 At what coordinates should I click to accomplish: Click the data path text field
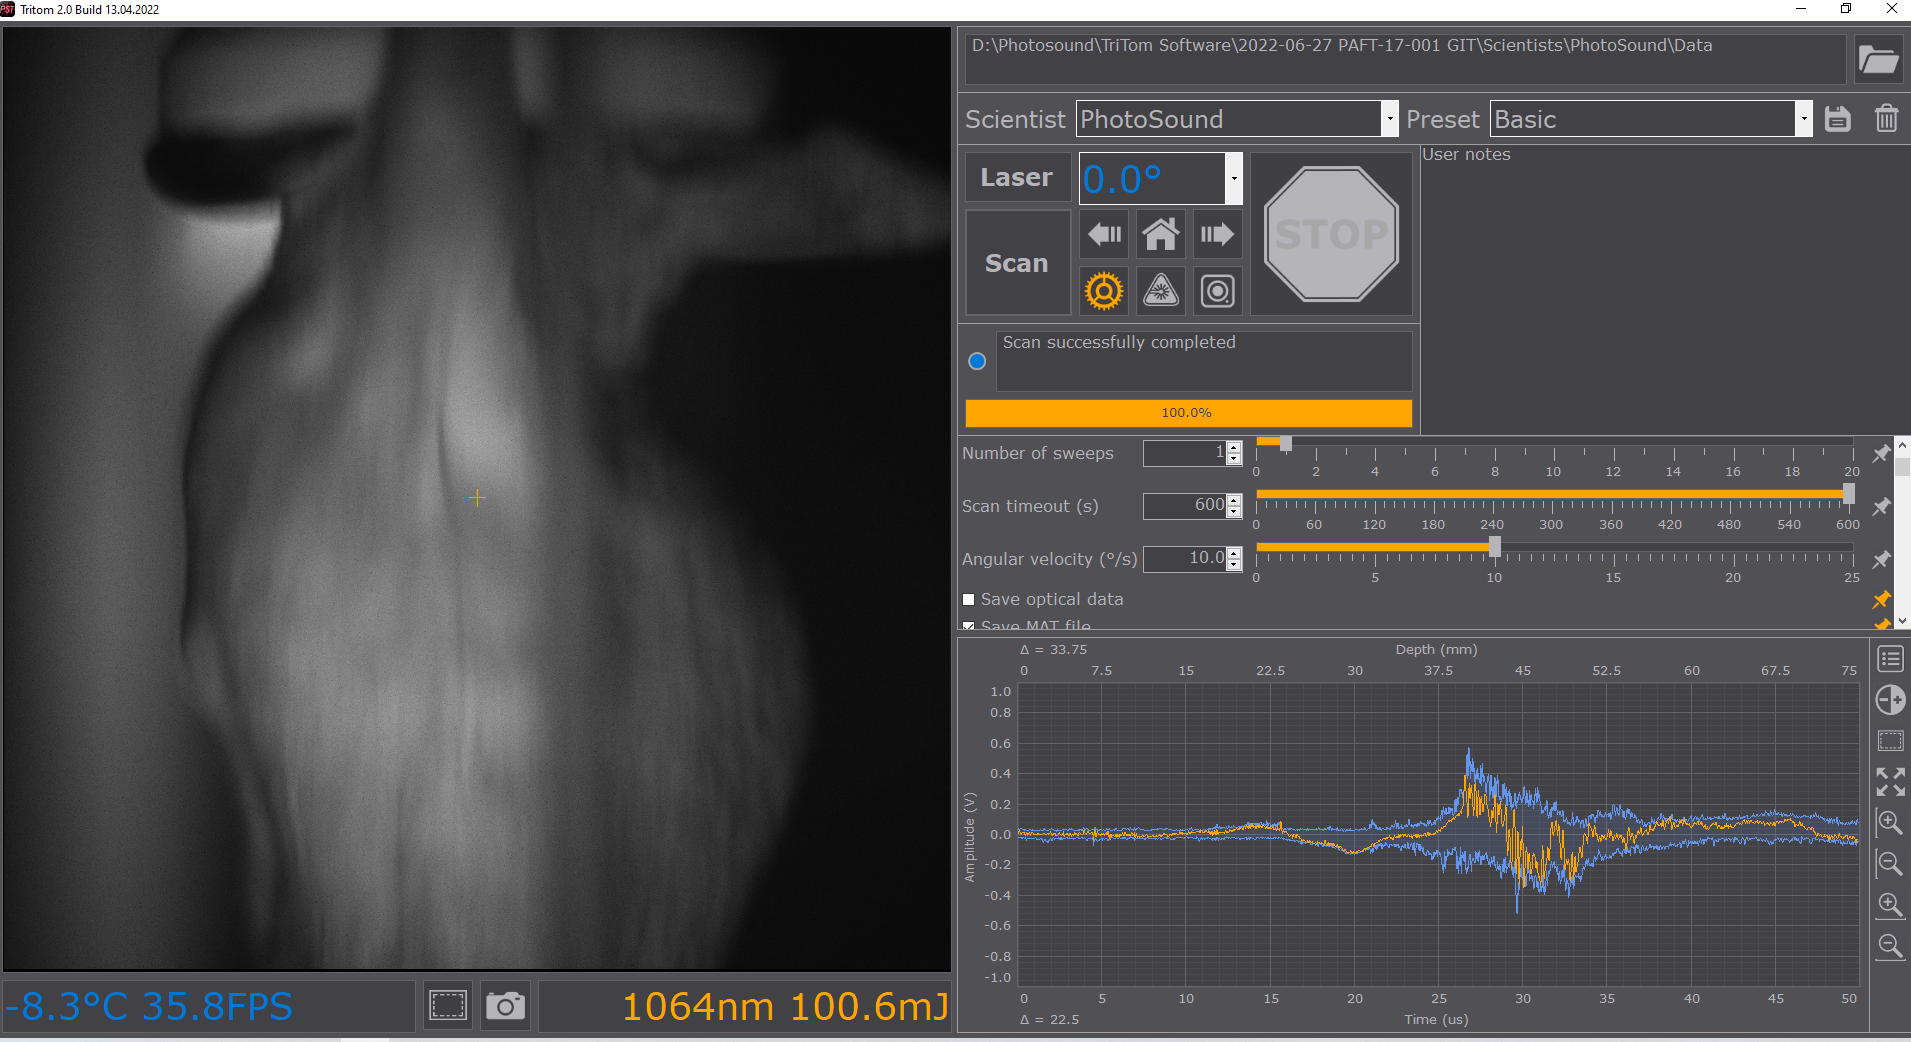point(1405,60)
